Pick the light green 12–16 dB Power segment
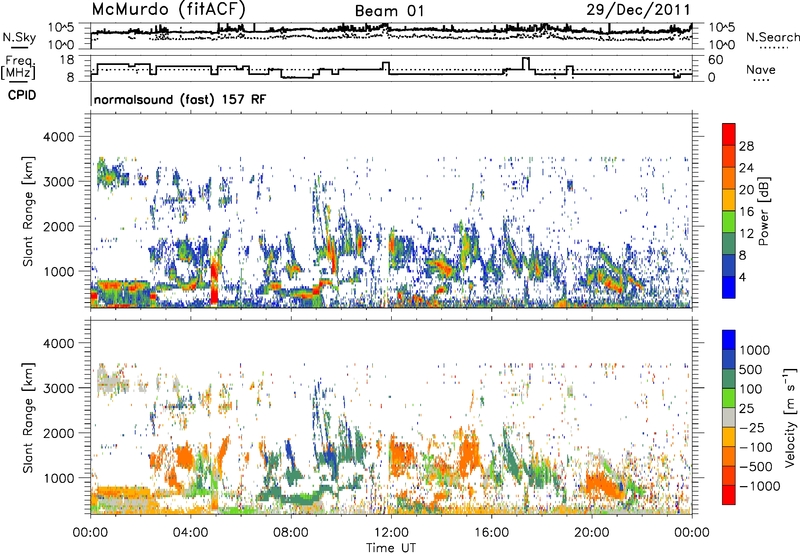The image size is (800, 554). point(729,221)
